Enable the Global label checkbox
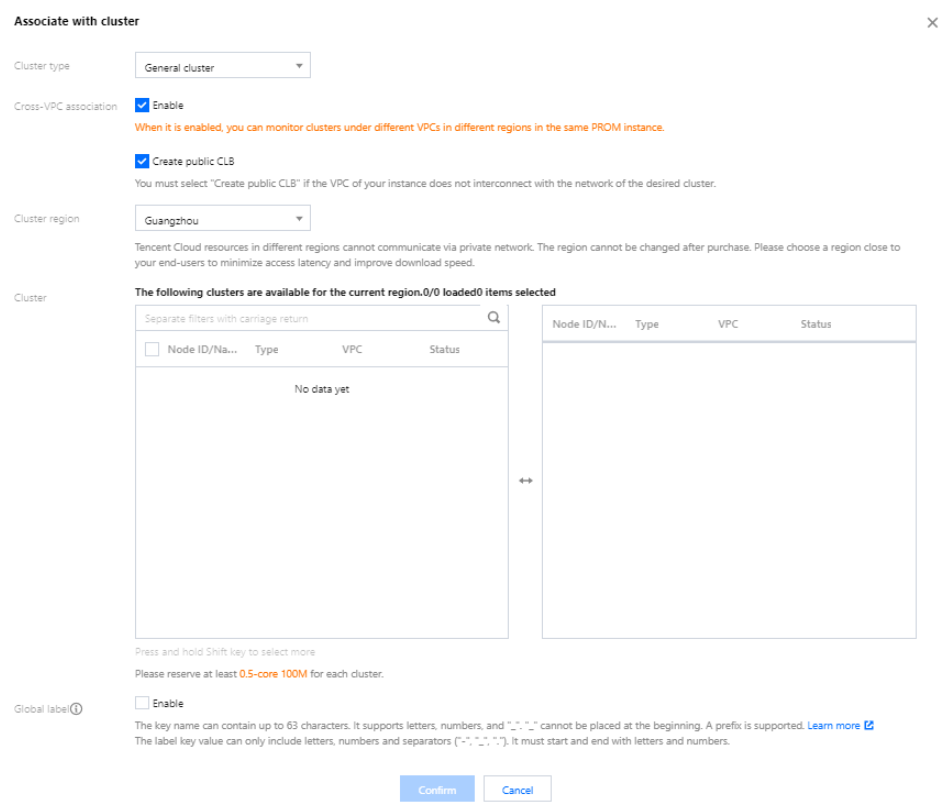Screen dimensions: 950x811 (142, 703)
